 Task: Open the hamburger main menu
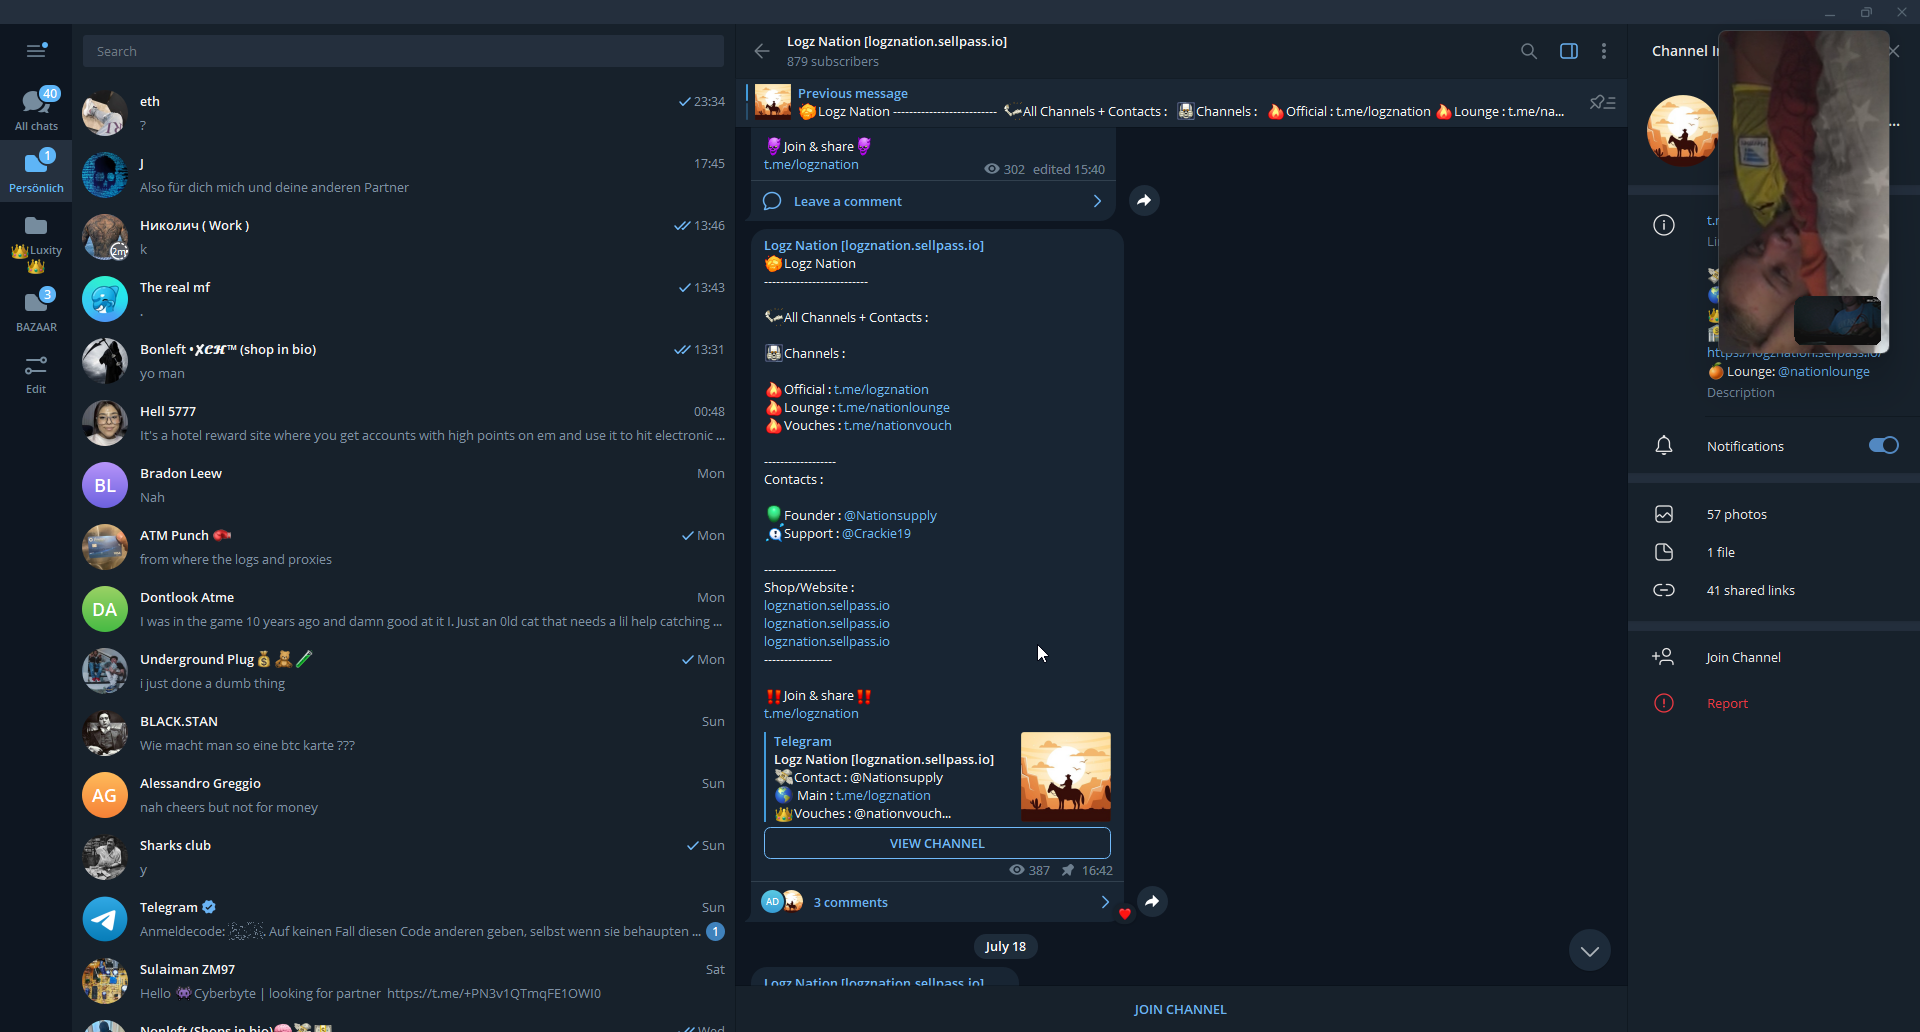[x=36, y=51]
